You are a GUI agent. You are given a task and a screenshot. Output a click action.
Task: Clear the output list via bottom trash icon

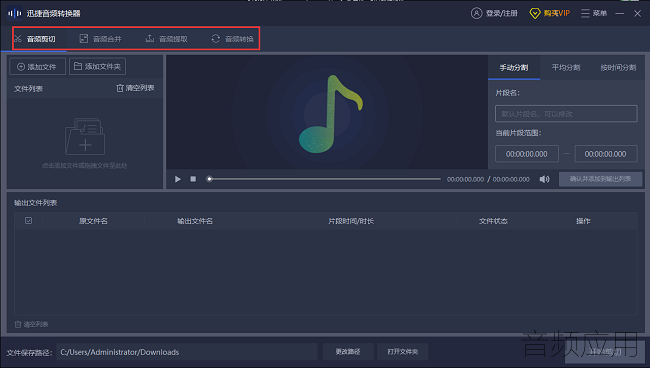(x=18, y=324)
